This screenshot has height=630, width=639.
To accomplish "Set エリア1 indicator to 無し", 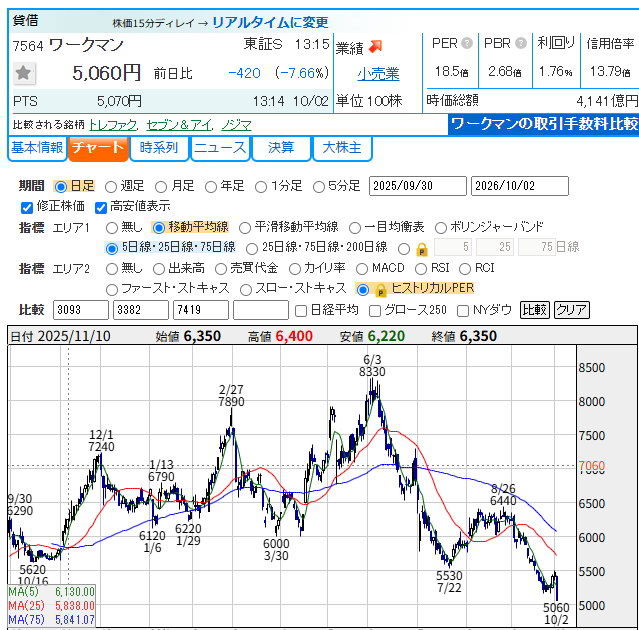I will pos(112,228).
